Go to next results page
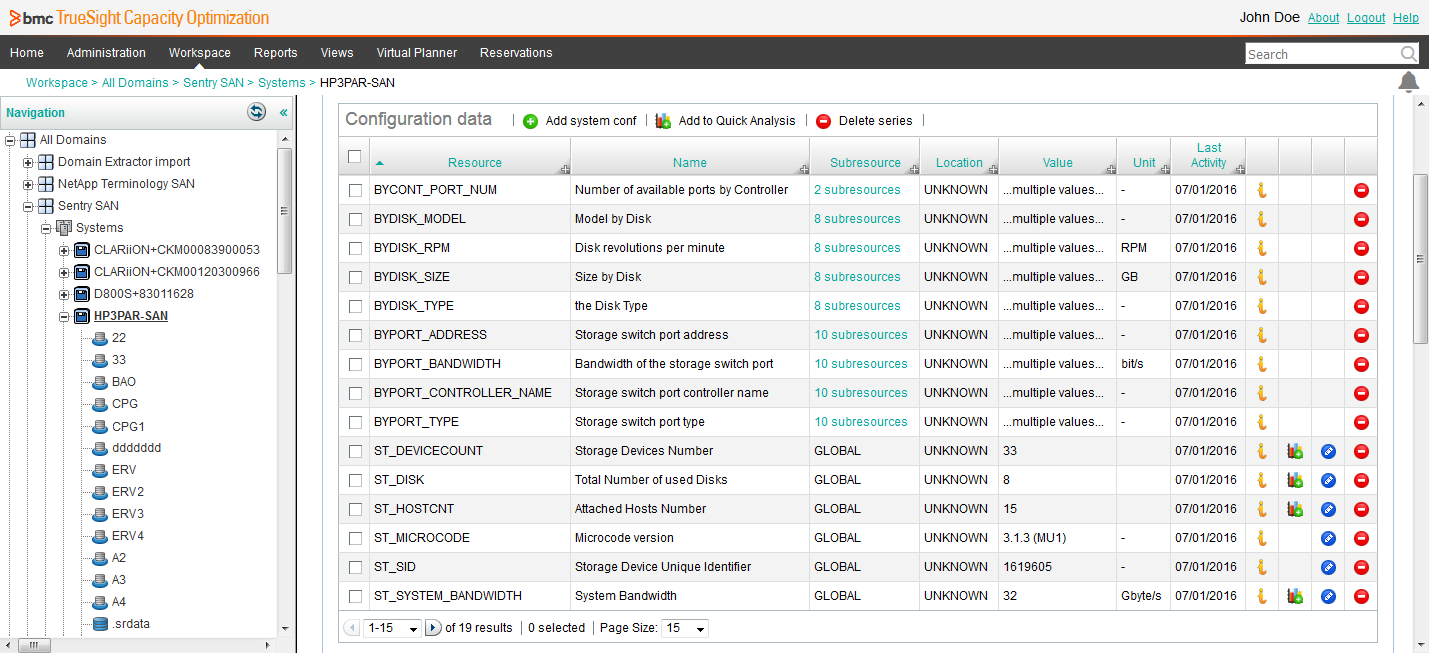Viewport: 1429px width, 653px height. pyautogui.click(x=433, y=628)
